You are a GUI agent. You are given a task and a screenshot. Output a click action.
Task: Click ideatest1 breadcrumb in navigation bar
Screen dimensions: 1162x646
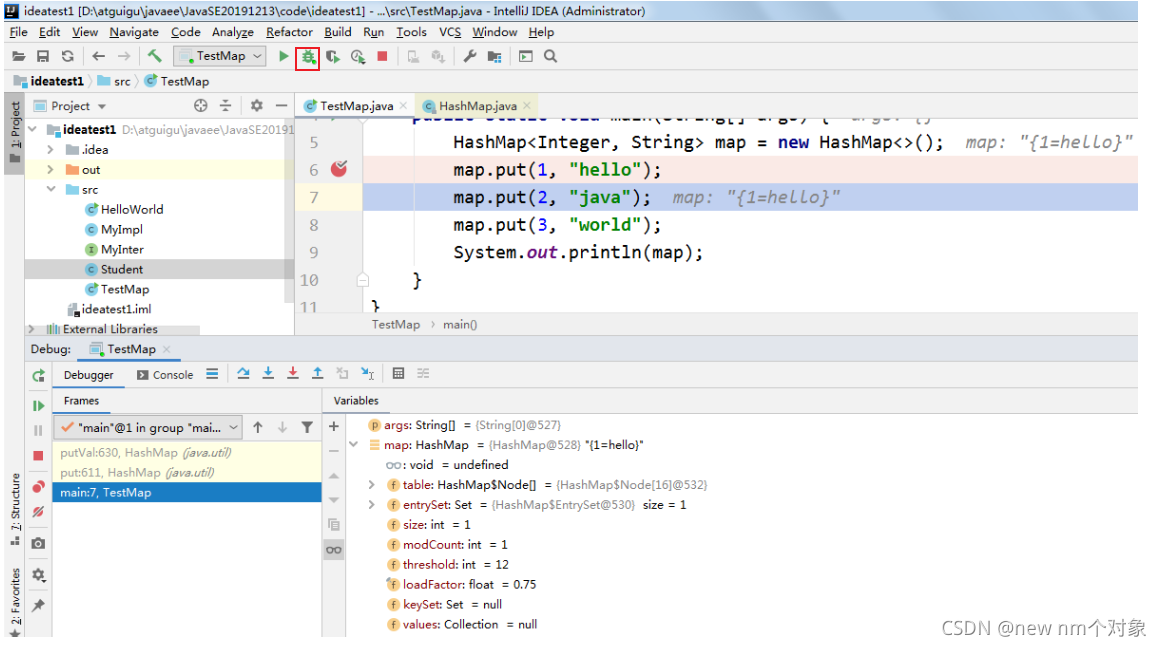tap(57, 81)
